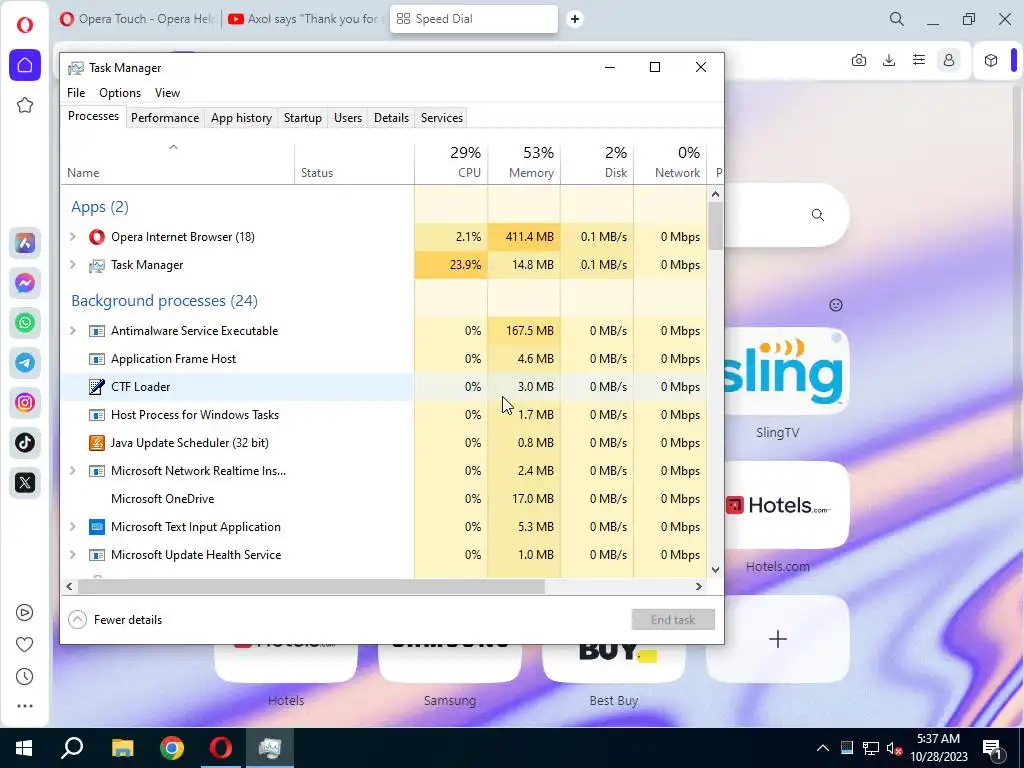Click the cube extensions icon in Opera
The image size is (1024, 768).
tap(991, 60)
